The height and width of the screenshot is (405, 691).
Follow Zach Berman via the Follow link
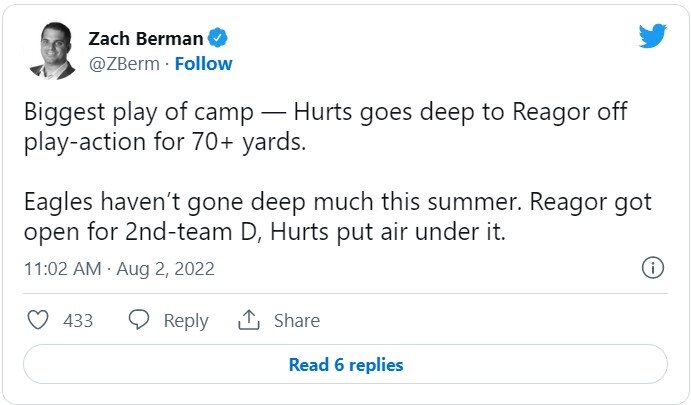(x=204, y=64)
